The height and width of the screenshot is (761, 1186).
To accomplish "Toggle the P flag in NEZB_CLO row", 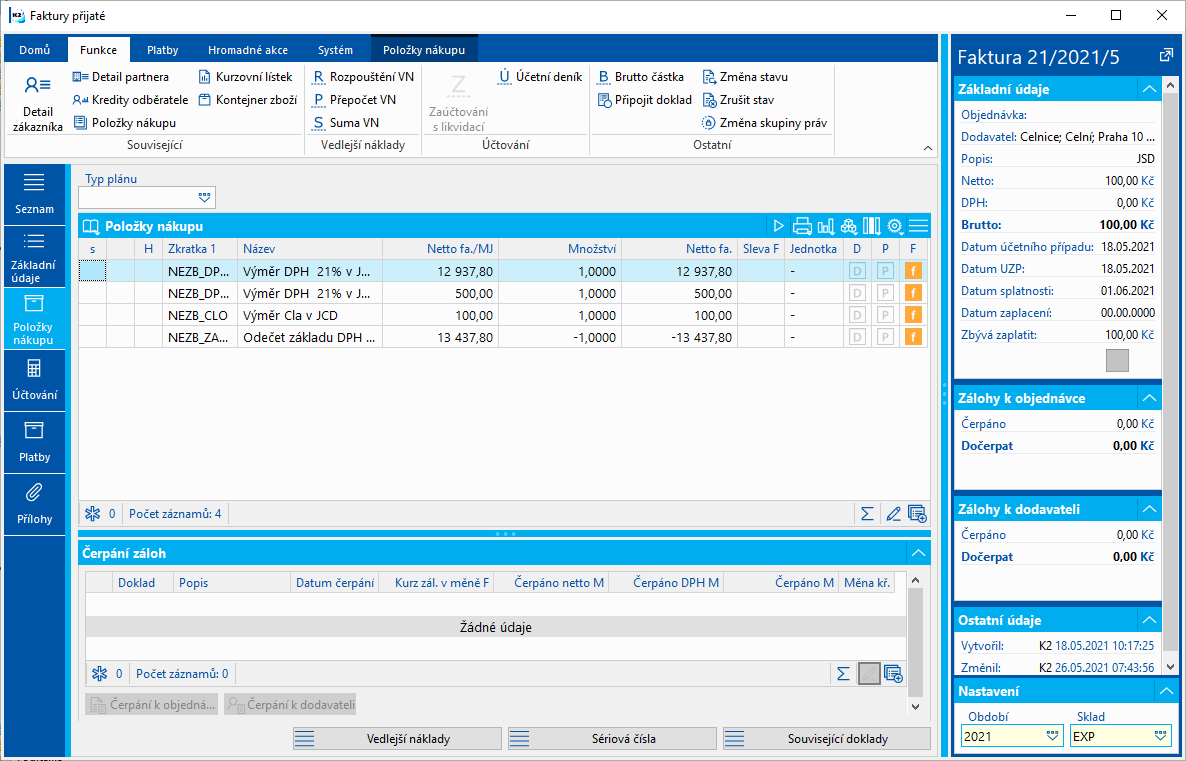I will click(x=885, y=314).
